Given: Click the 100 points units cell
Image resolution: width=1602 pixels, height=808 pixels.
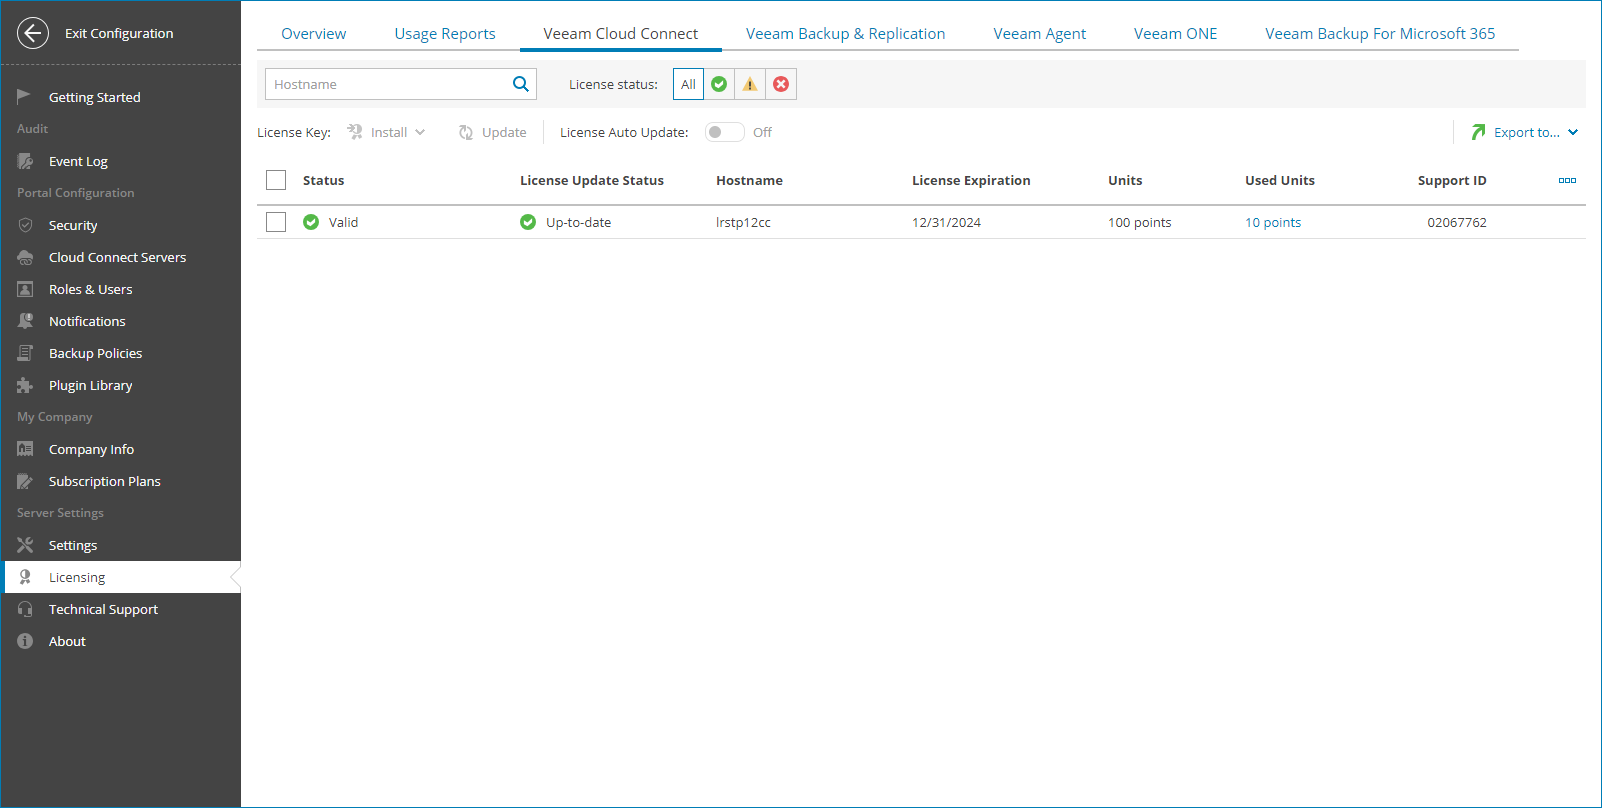Looking at the screenshot, I should pyautogui.click(x=1139, y=222).
